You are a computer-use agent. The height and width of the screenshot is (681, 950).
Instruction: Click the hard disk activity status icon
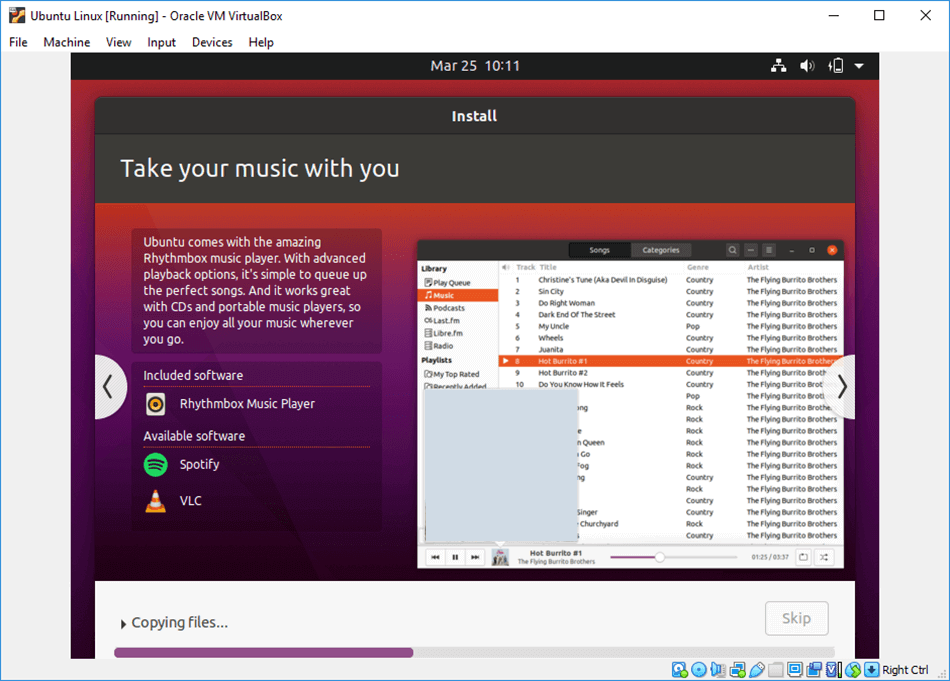[680, 669]
